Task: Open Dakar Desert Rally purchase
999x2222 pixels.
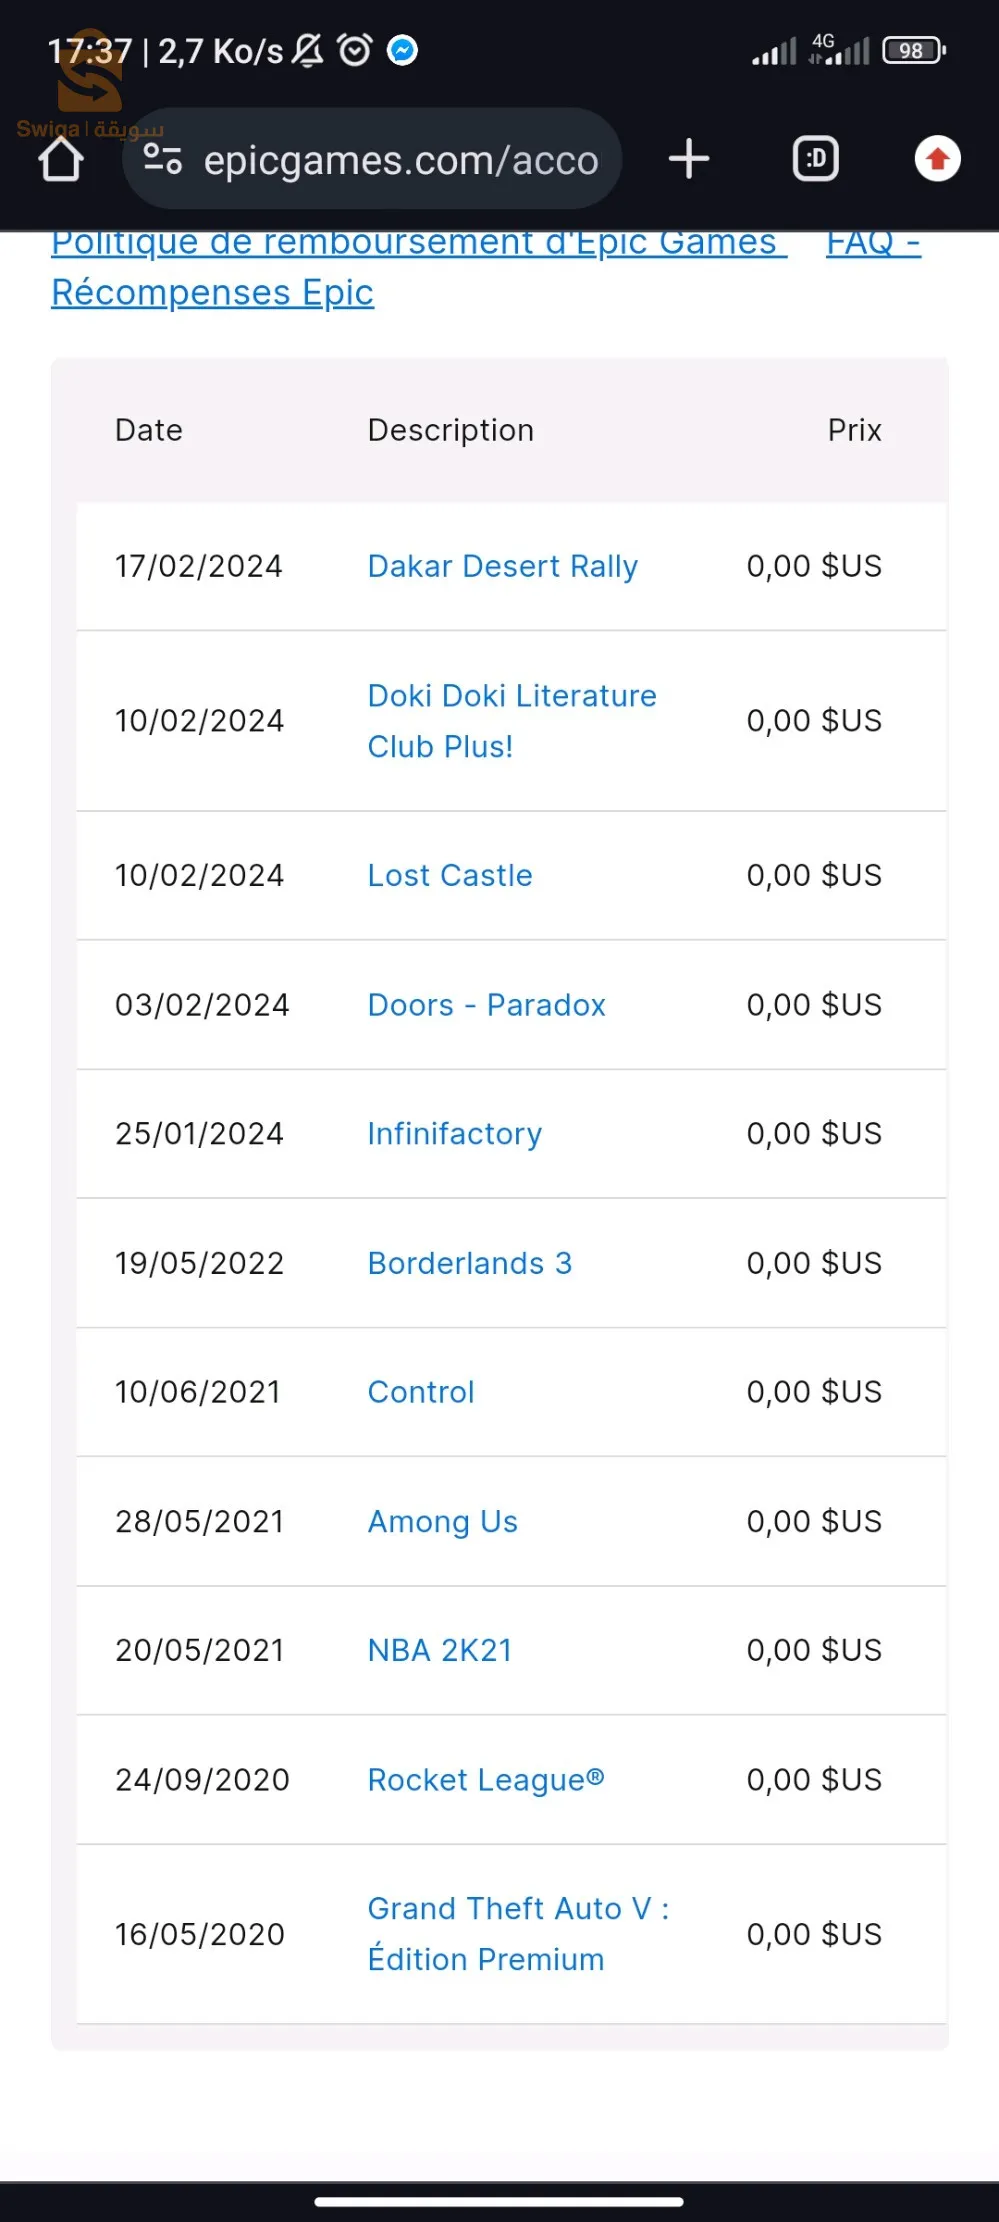Action: click(502, 566)
